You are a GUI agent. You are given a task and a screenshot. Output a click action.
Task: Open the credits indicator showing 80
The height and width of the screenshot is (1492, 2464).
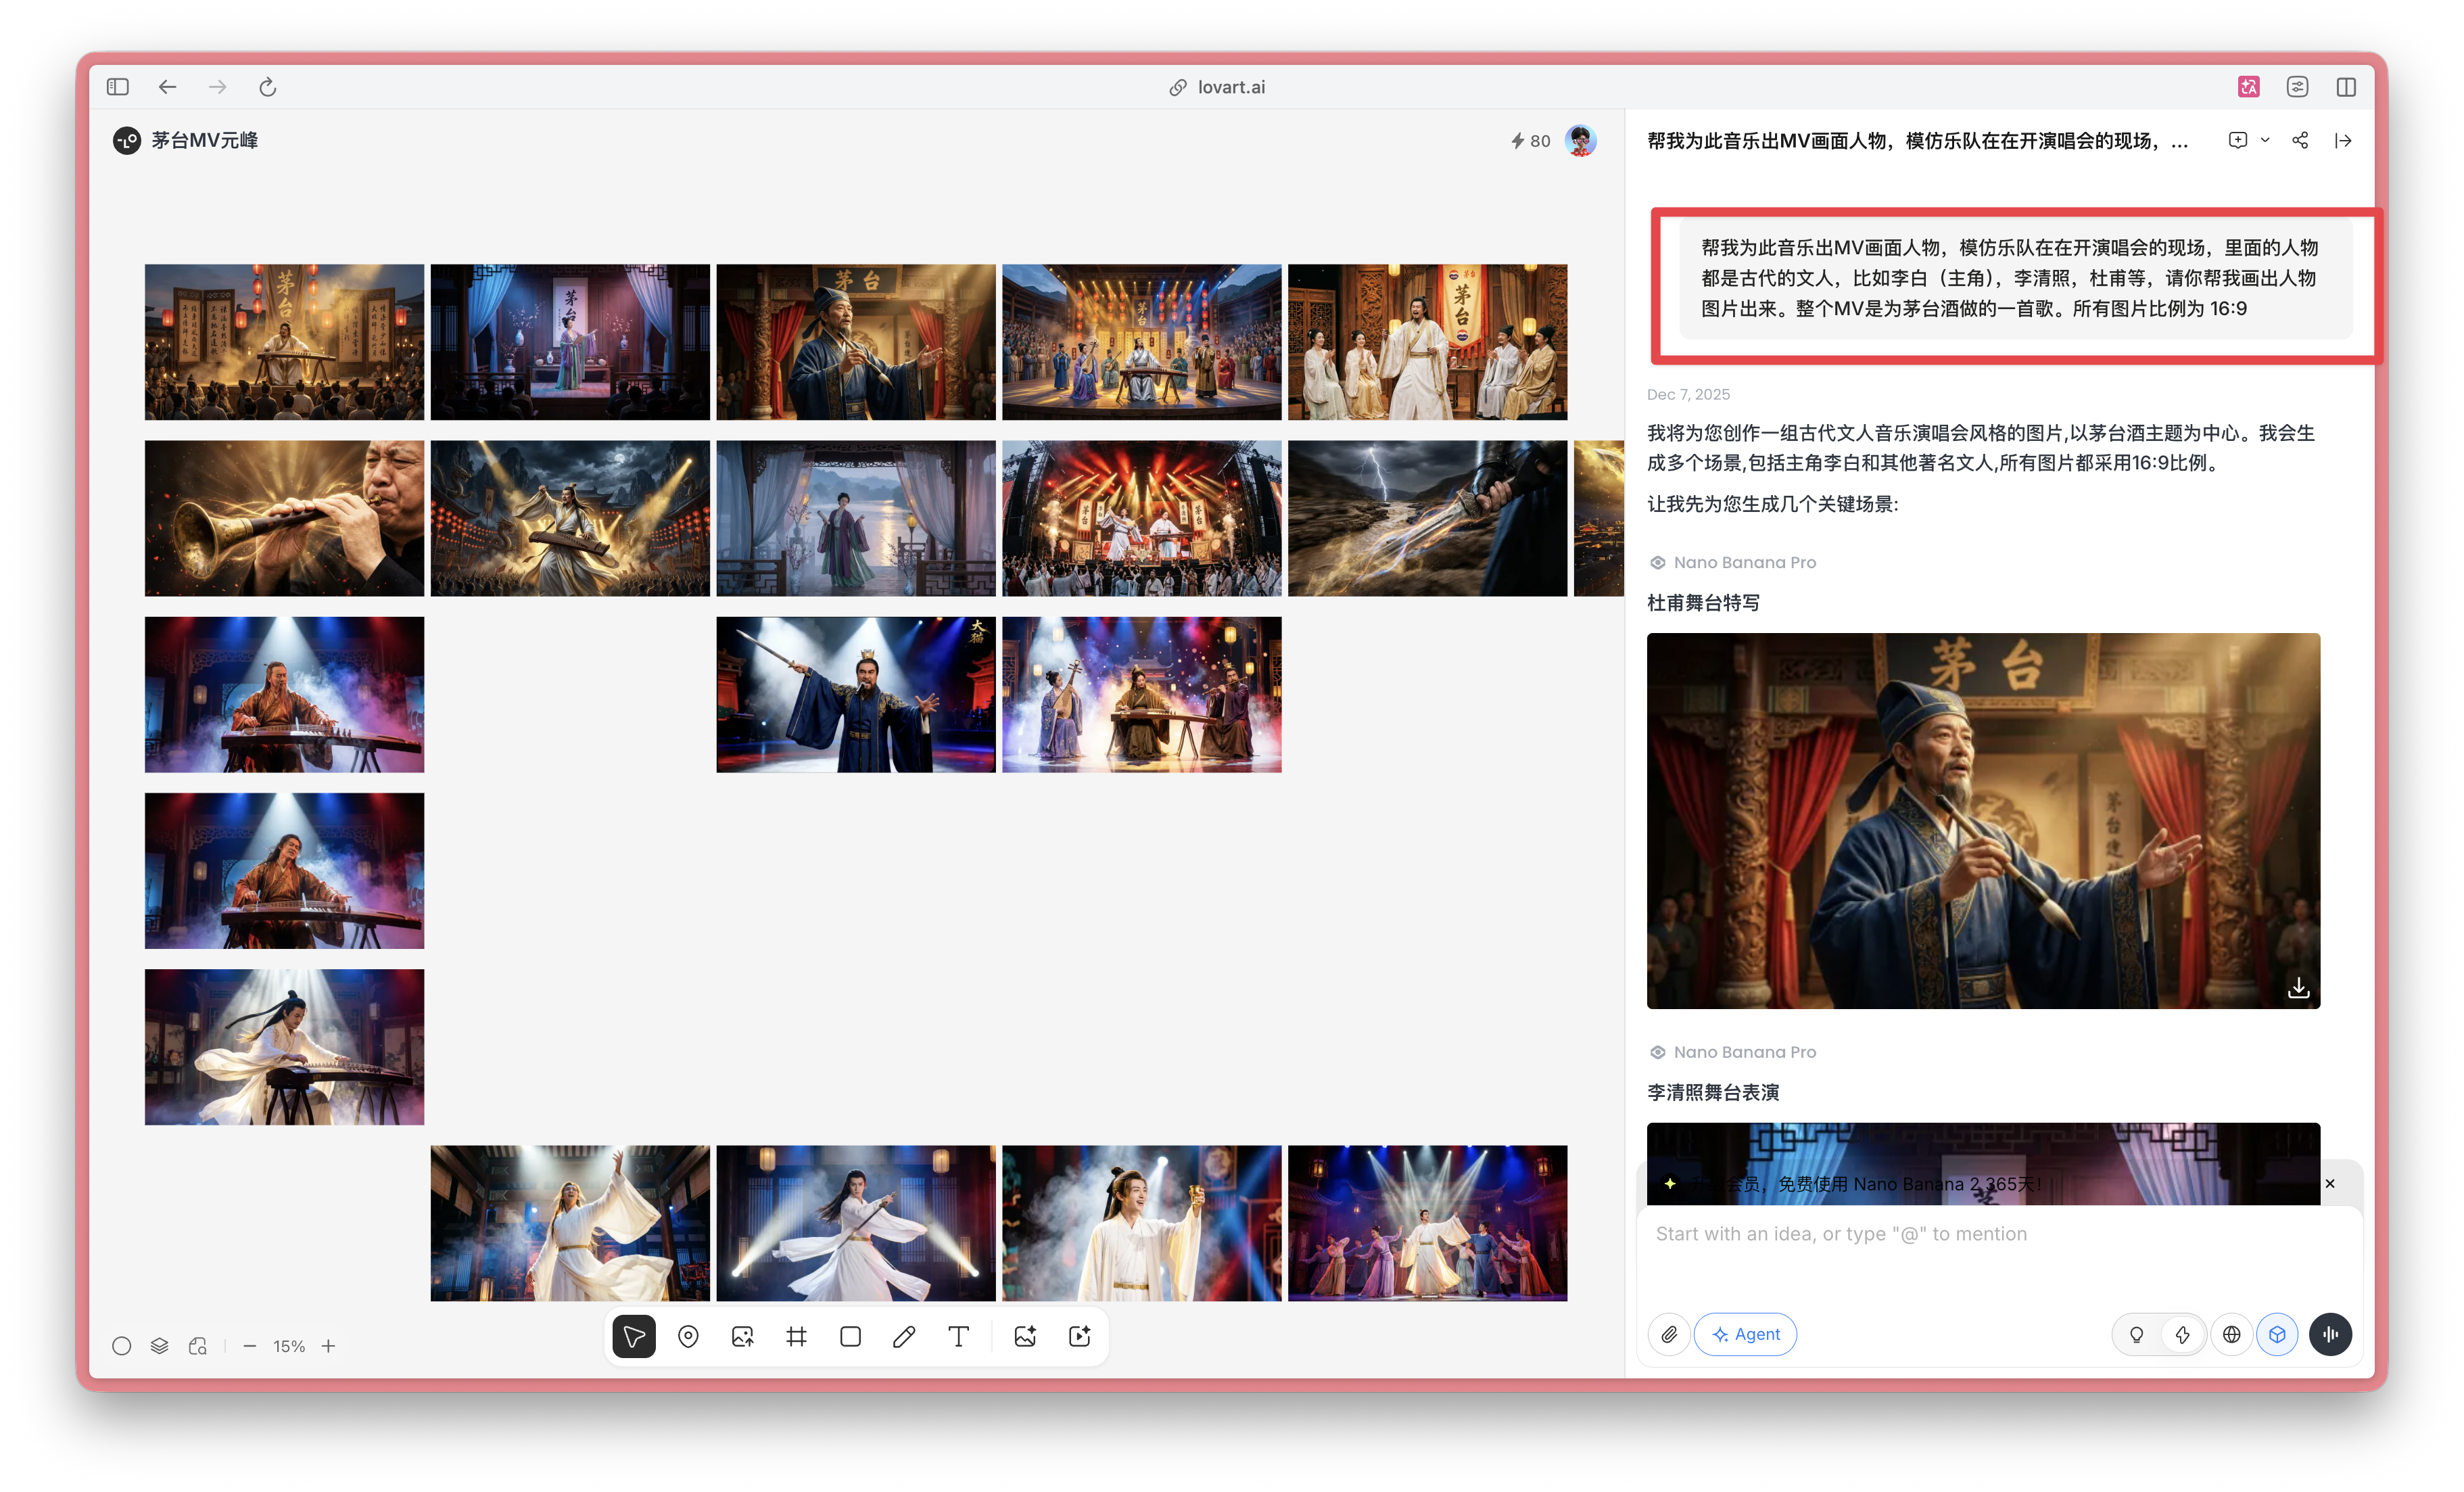[x=1530, y=141]
